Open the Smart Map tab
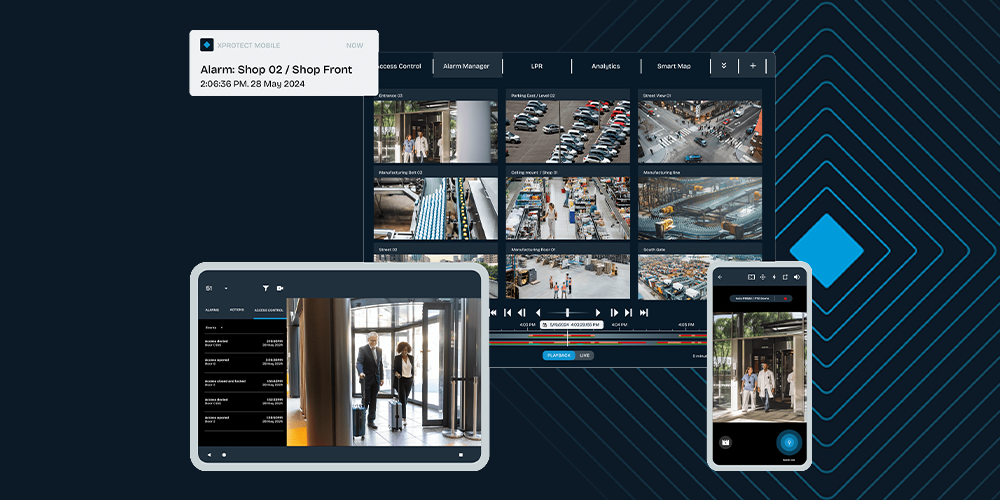1000x500 pixels. 674,66
